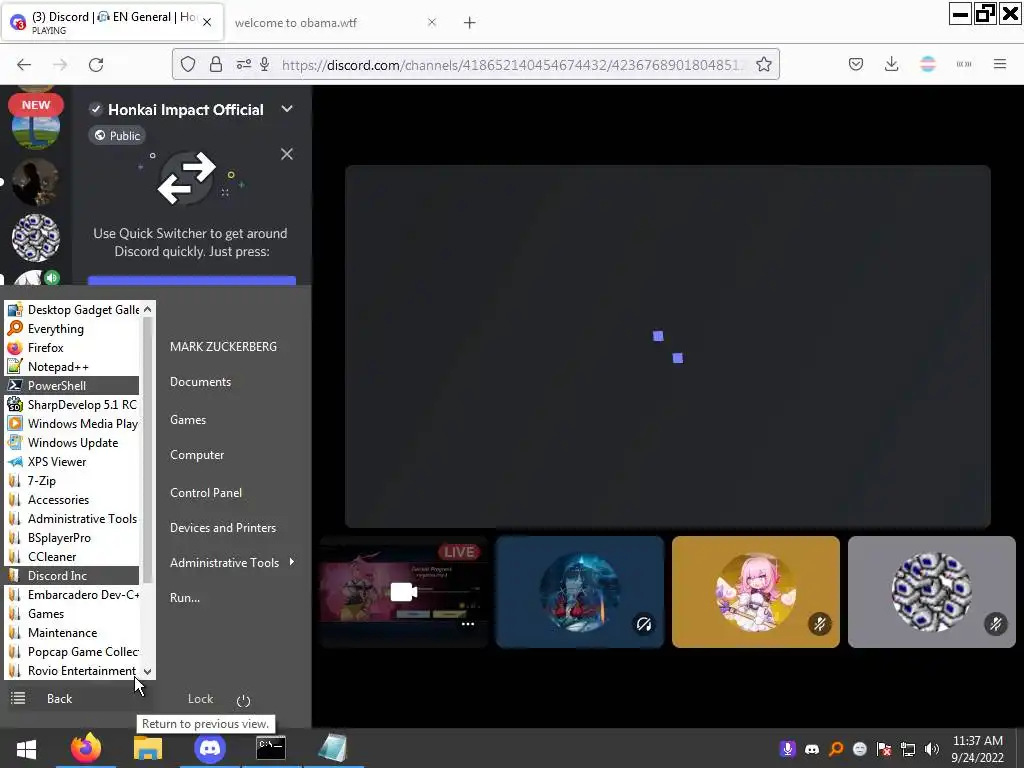The image size is (1024, 768).
Task: Click the programs list scrollbar down arrow
Action: tap(148, 671)
